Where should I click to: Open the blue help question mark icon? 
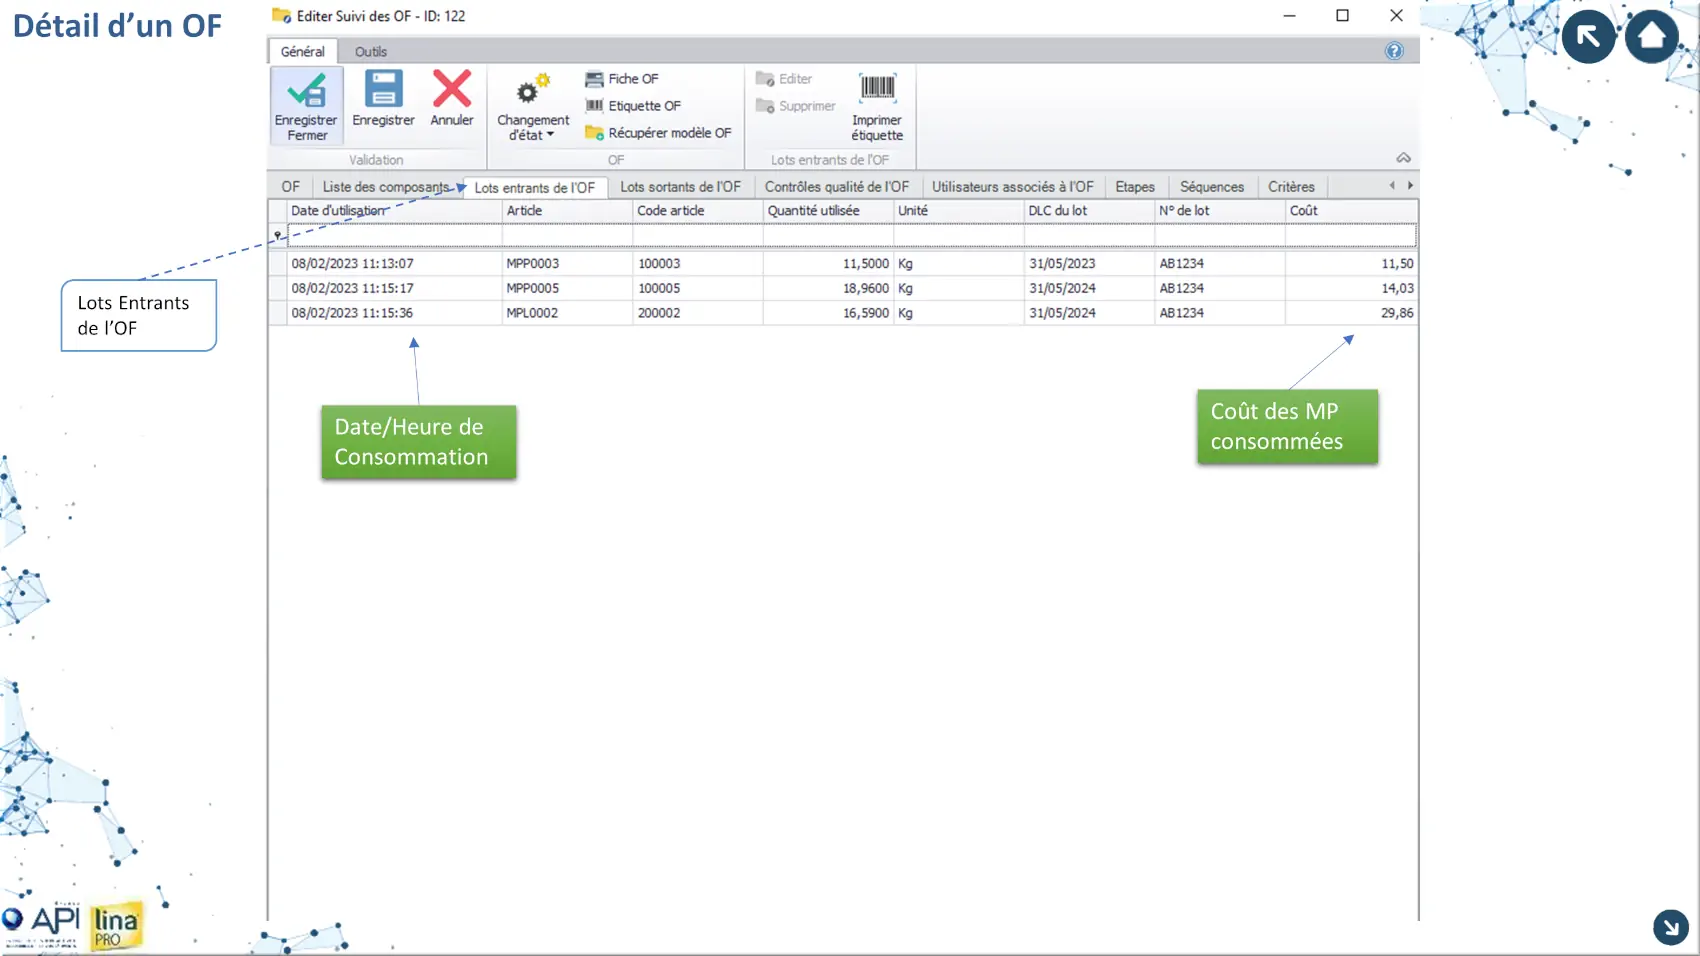click(x=1394, y=51)
